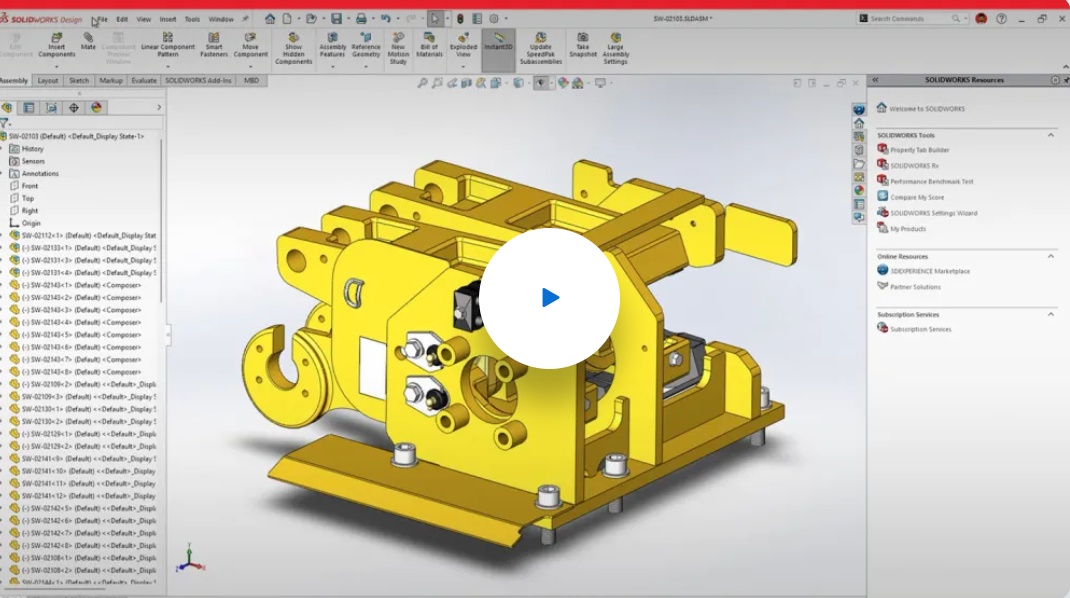Open Large Assembly Settings
The image size is (1070, 598).
pos(616,48)
